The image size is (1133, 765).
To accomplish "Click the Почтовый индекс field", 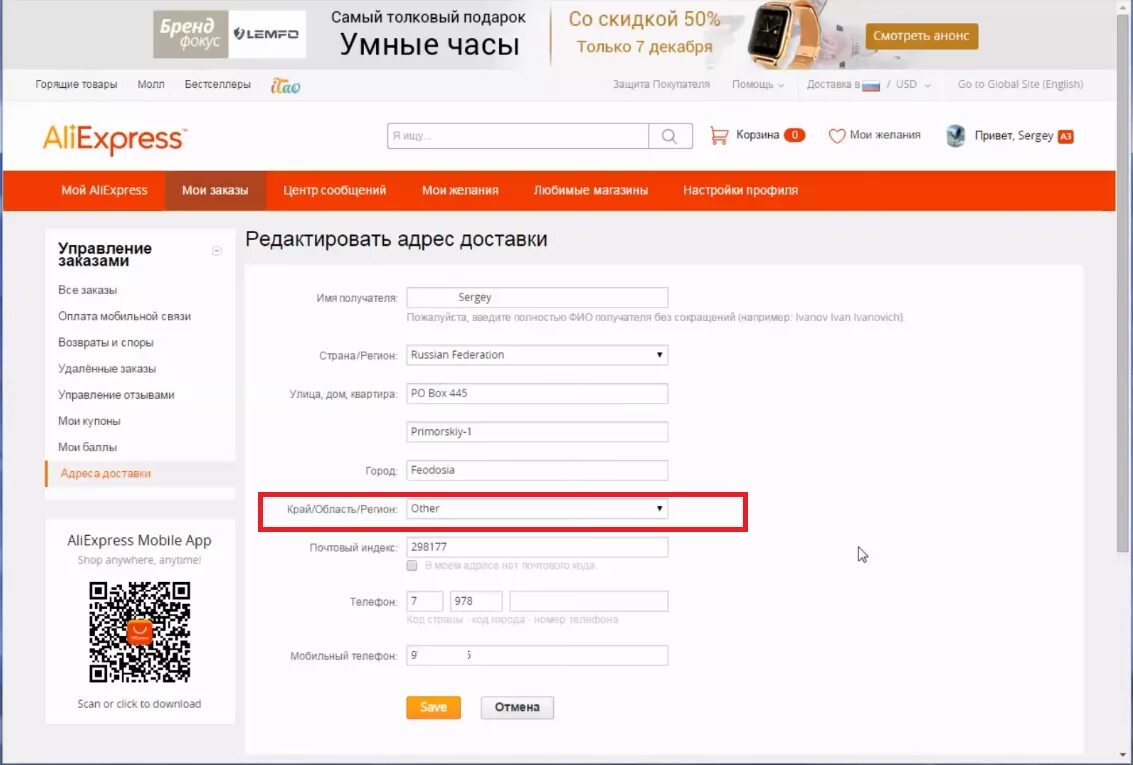I will coord(537,547).
